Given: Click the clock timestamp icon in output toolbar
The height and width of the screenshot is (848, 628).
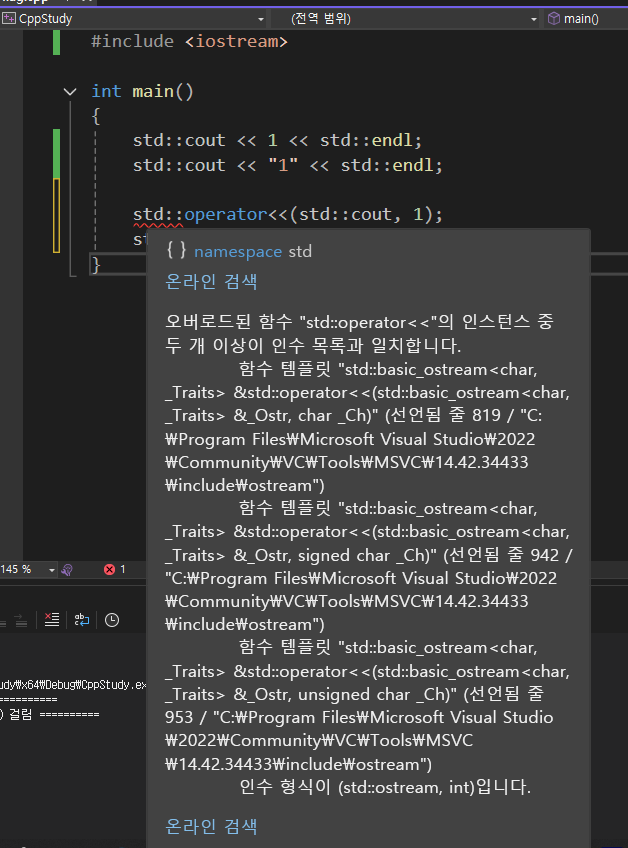Looking at the screenshot, I should pos(112,620).
